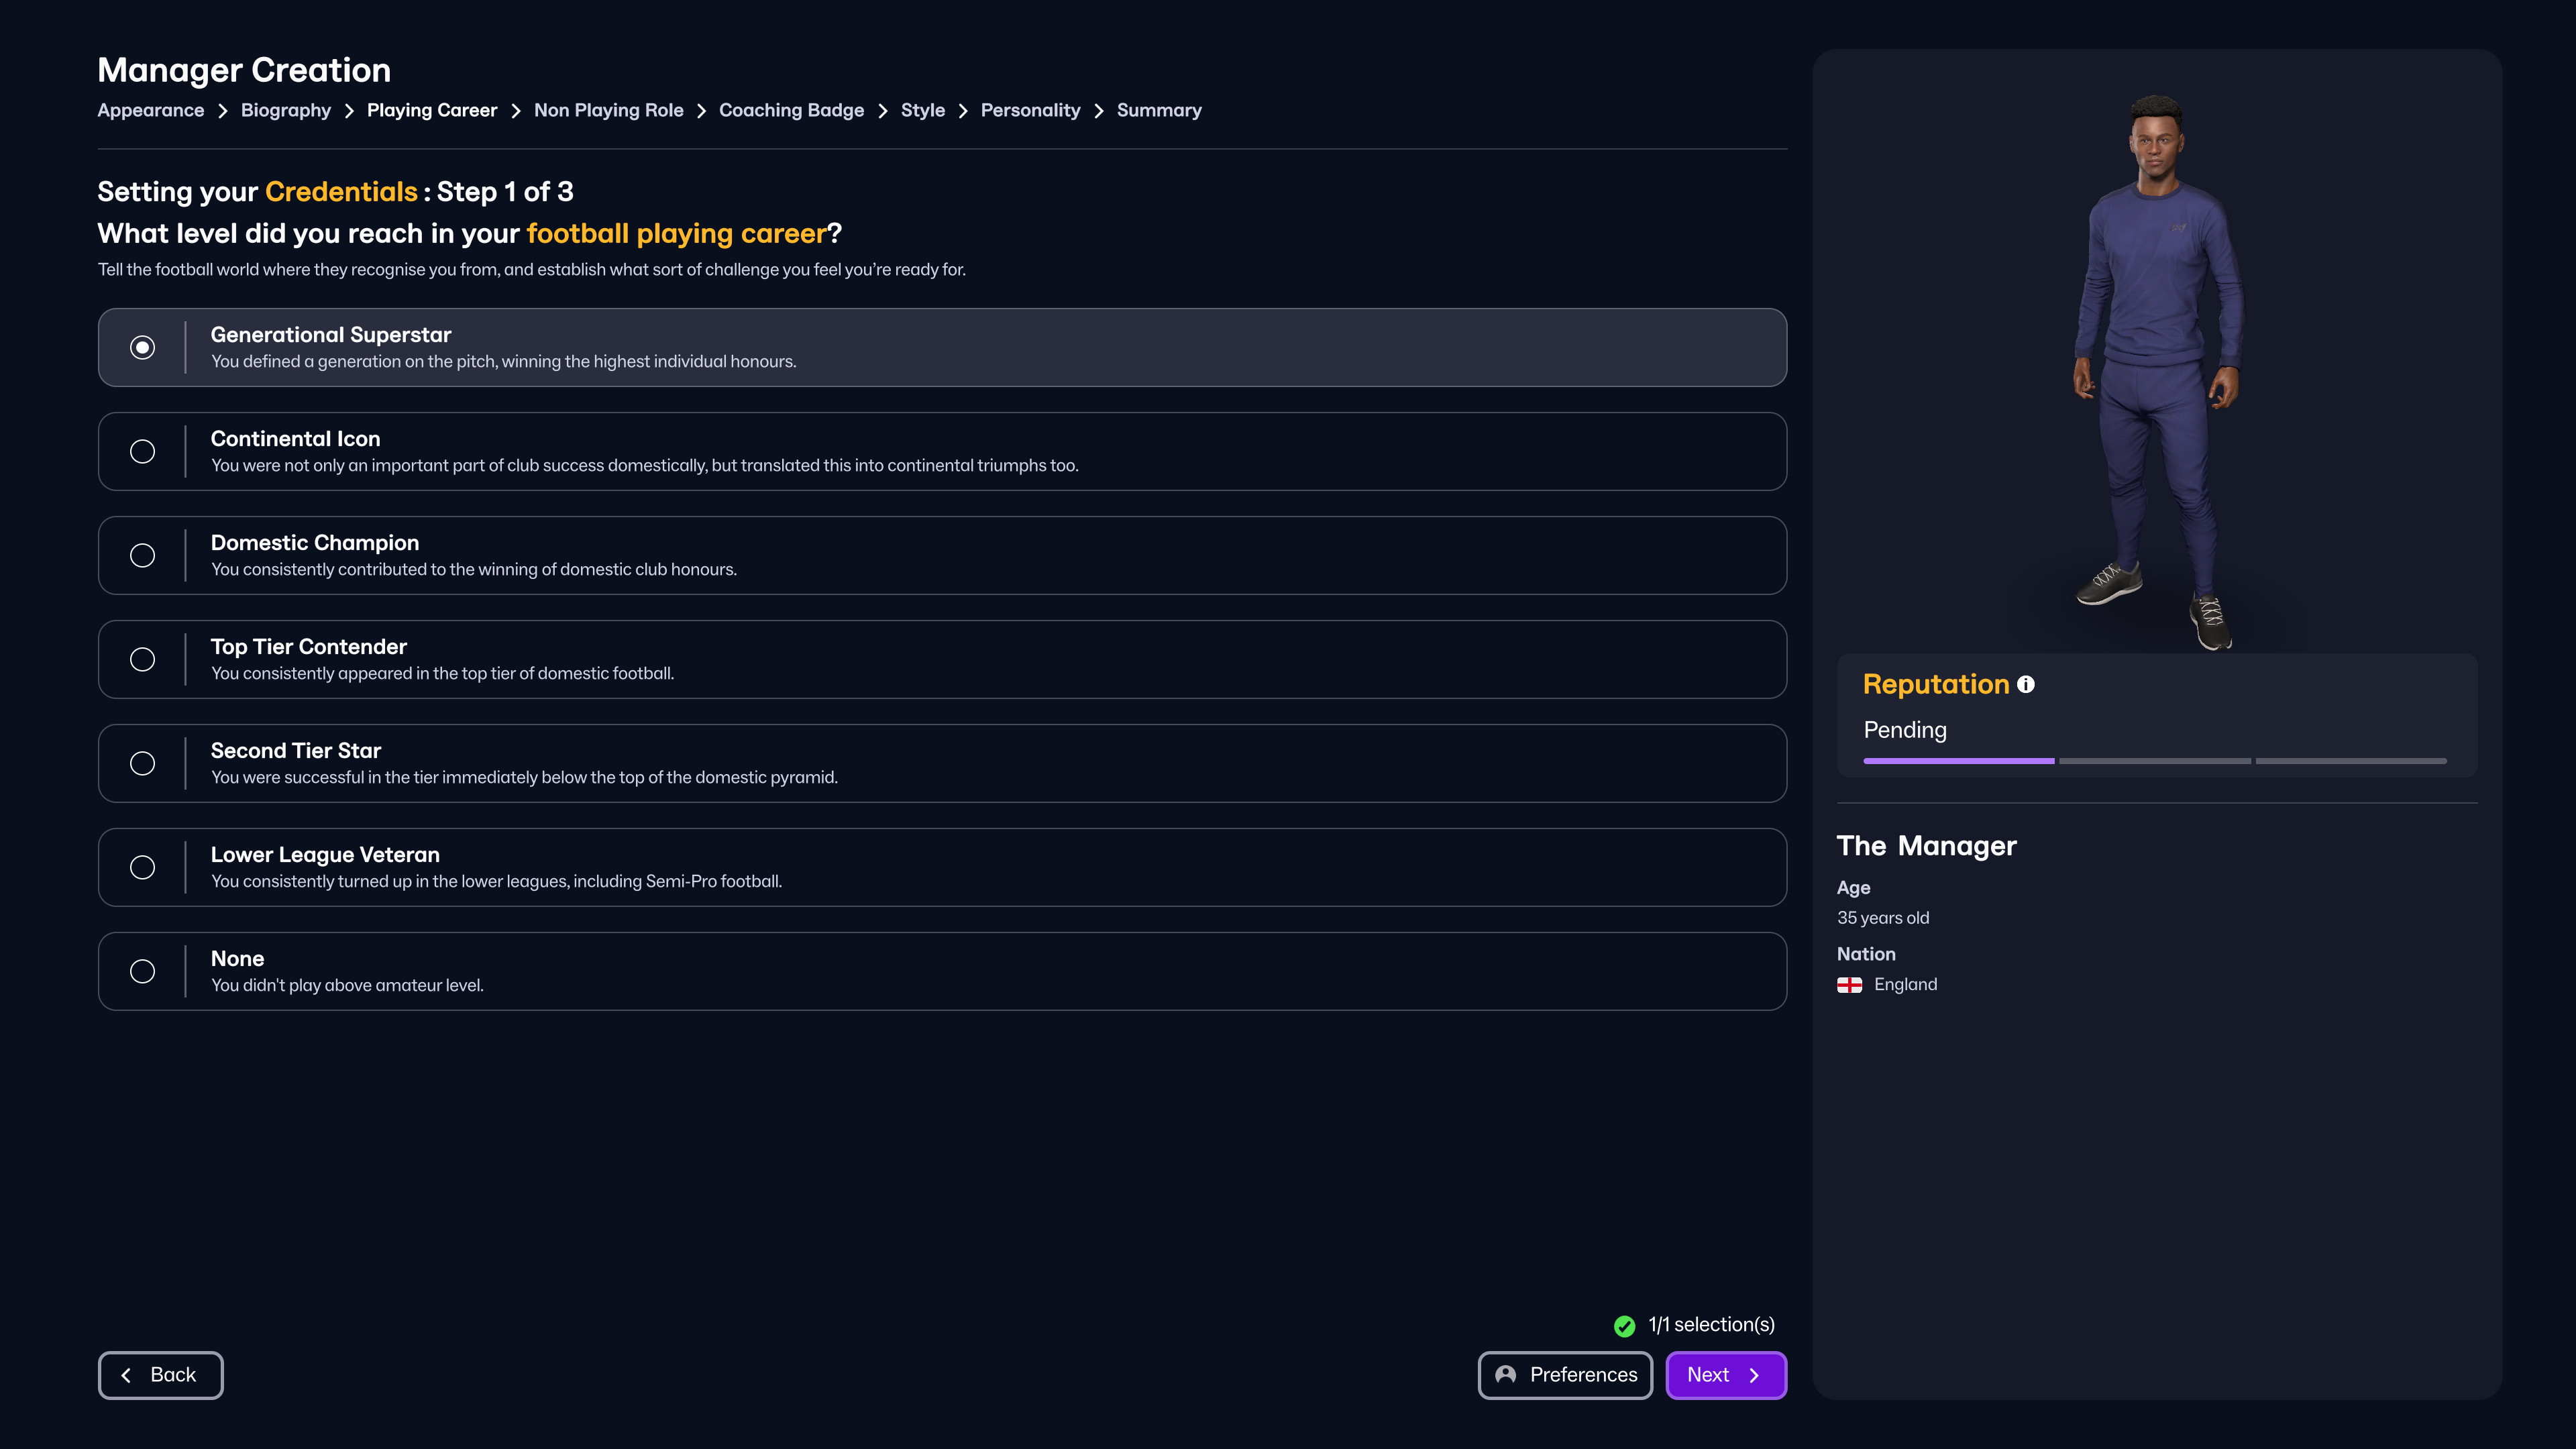
Task: Click the Reputation info icon
Action: point(2025,684)
